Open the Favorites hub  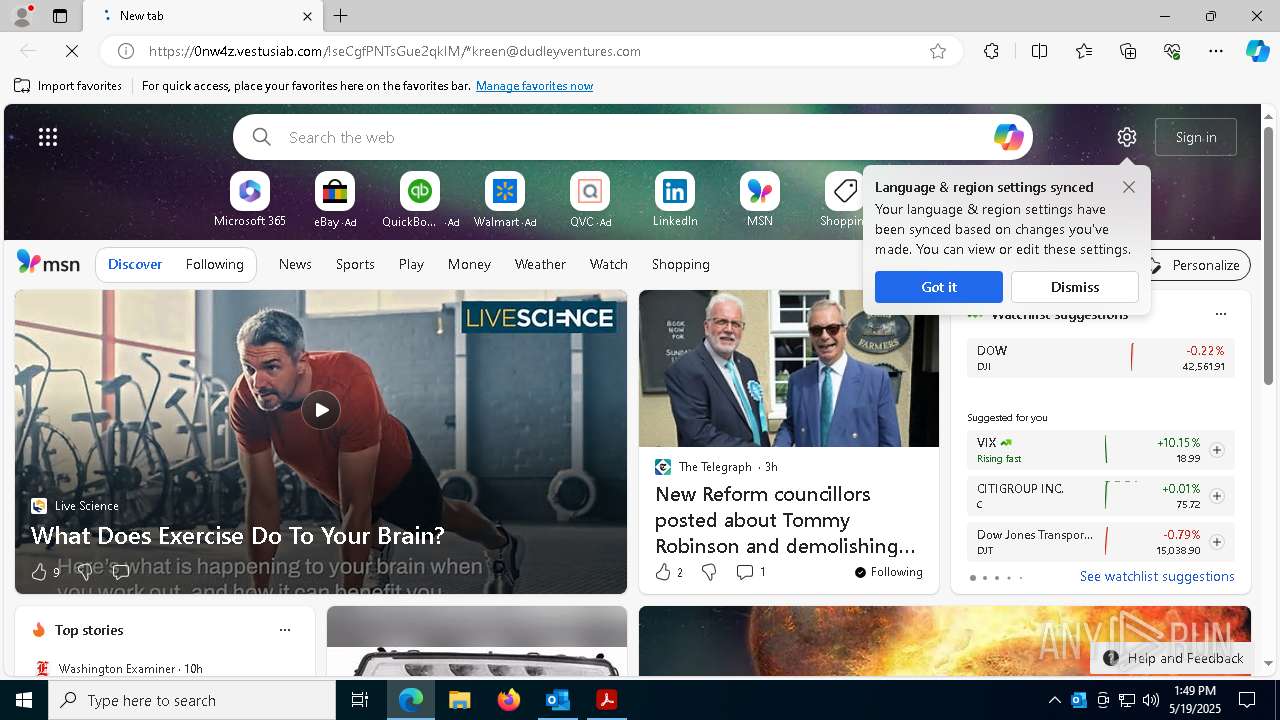1084,51
